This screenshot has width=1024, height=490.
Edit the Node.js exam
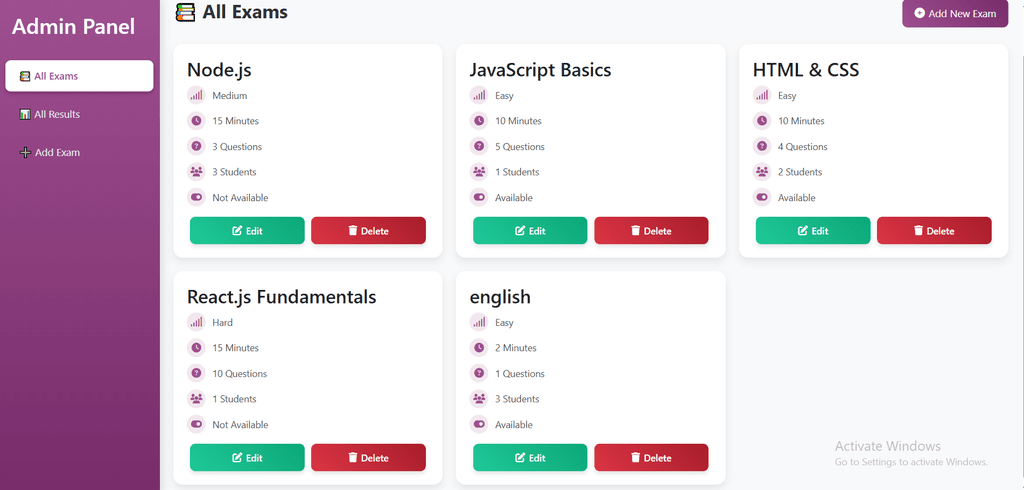(247, 230)
